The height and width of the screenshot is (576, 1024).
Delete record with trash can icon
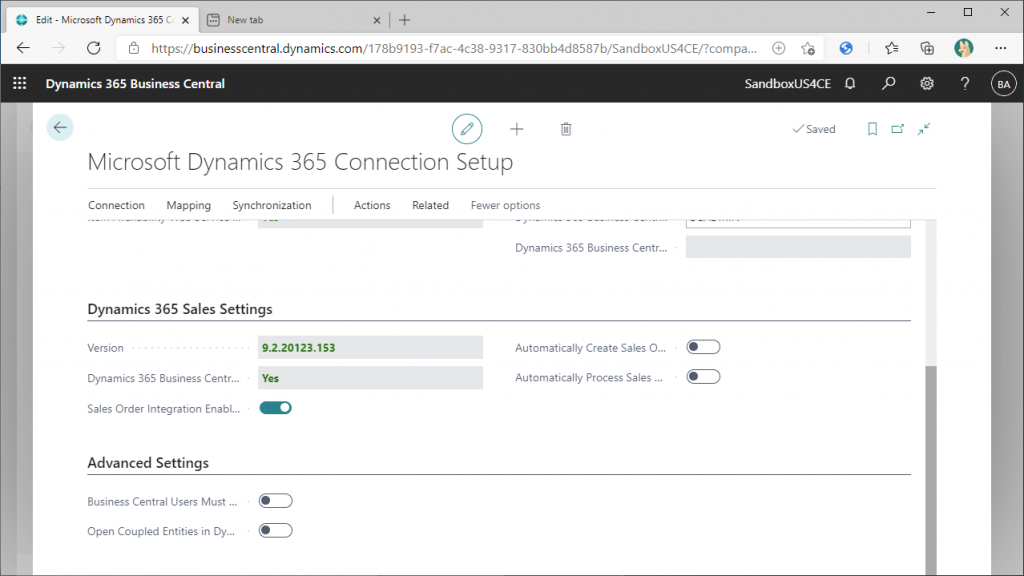(566, 129)
